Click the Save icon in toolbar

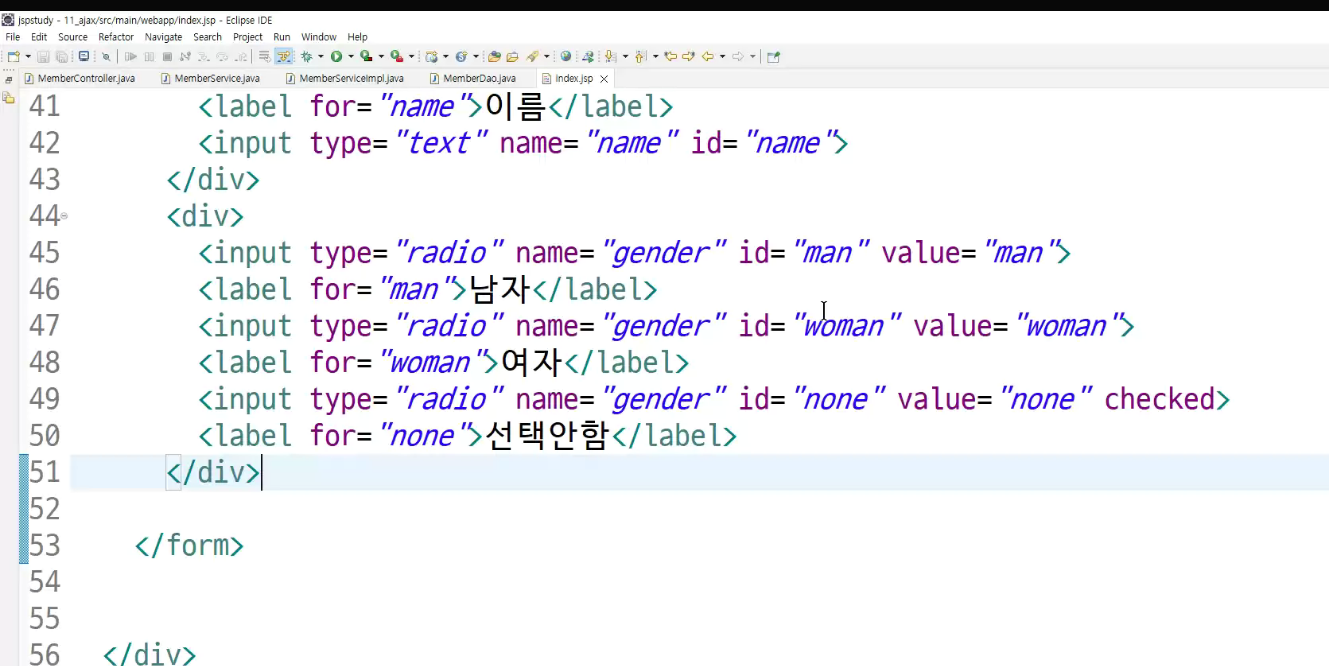[x=43, y=57]
